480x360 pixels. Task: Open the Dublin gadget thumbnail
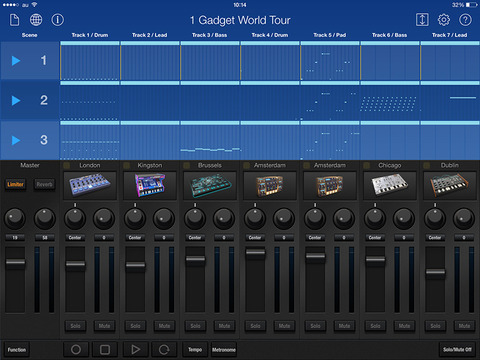pyautogui.click(x=450, y=186)
